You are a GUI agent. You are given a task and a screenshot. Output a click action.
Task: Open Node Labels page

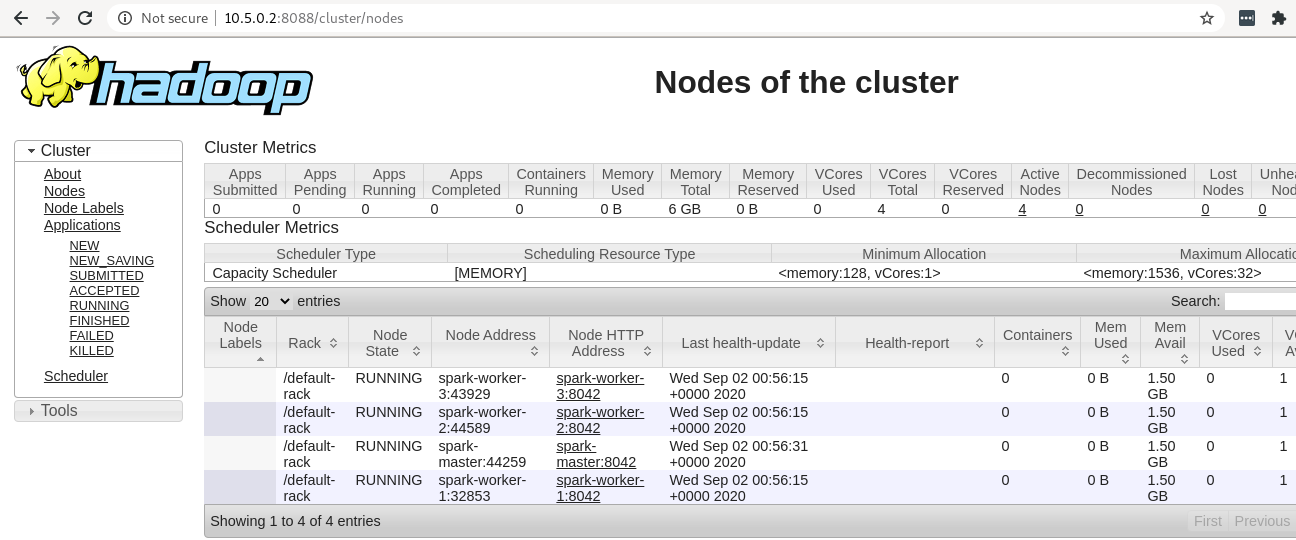[x=84, y=208]
